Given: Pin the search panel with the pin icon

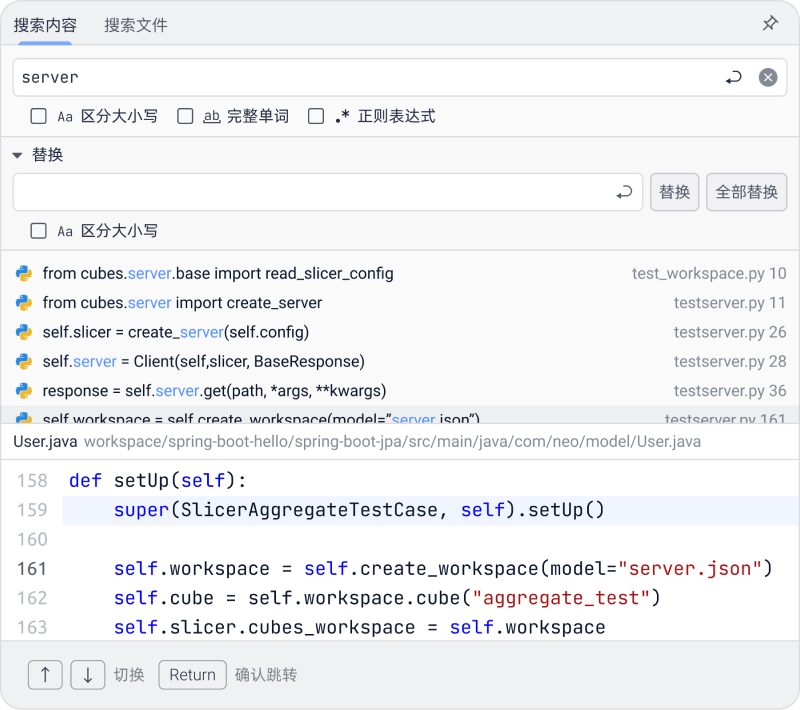Looking at the screenshot, I should 770,23.
